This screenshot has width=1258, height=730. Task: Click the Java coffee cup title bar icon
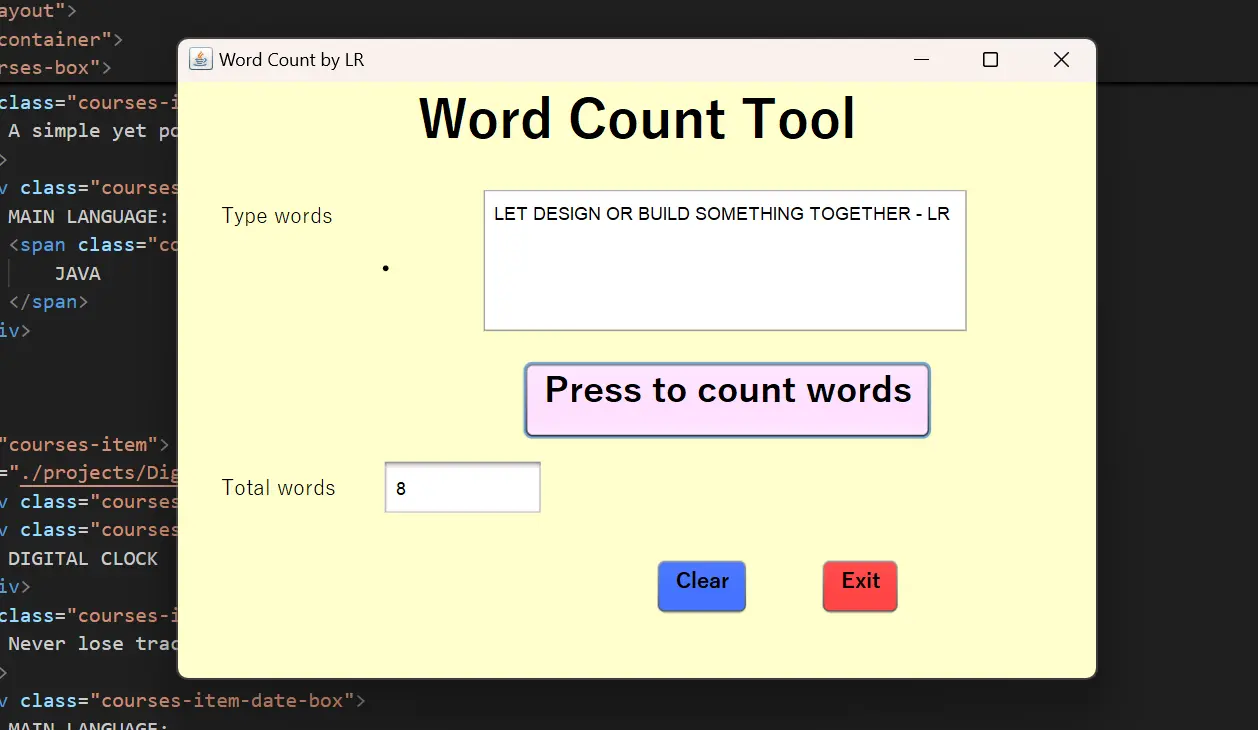coord(200,59)
